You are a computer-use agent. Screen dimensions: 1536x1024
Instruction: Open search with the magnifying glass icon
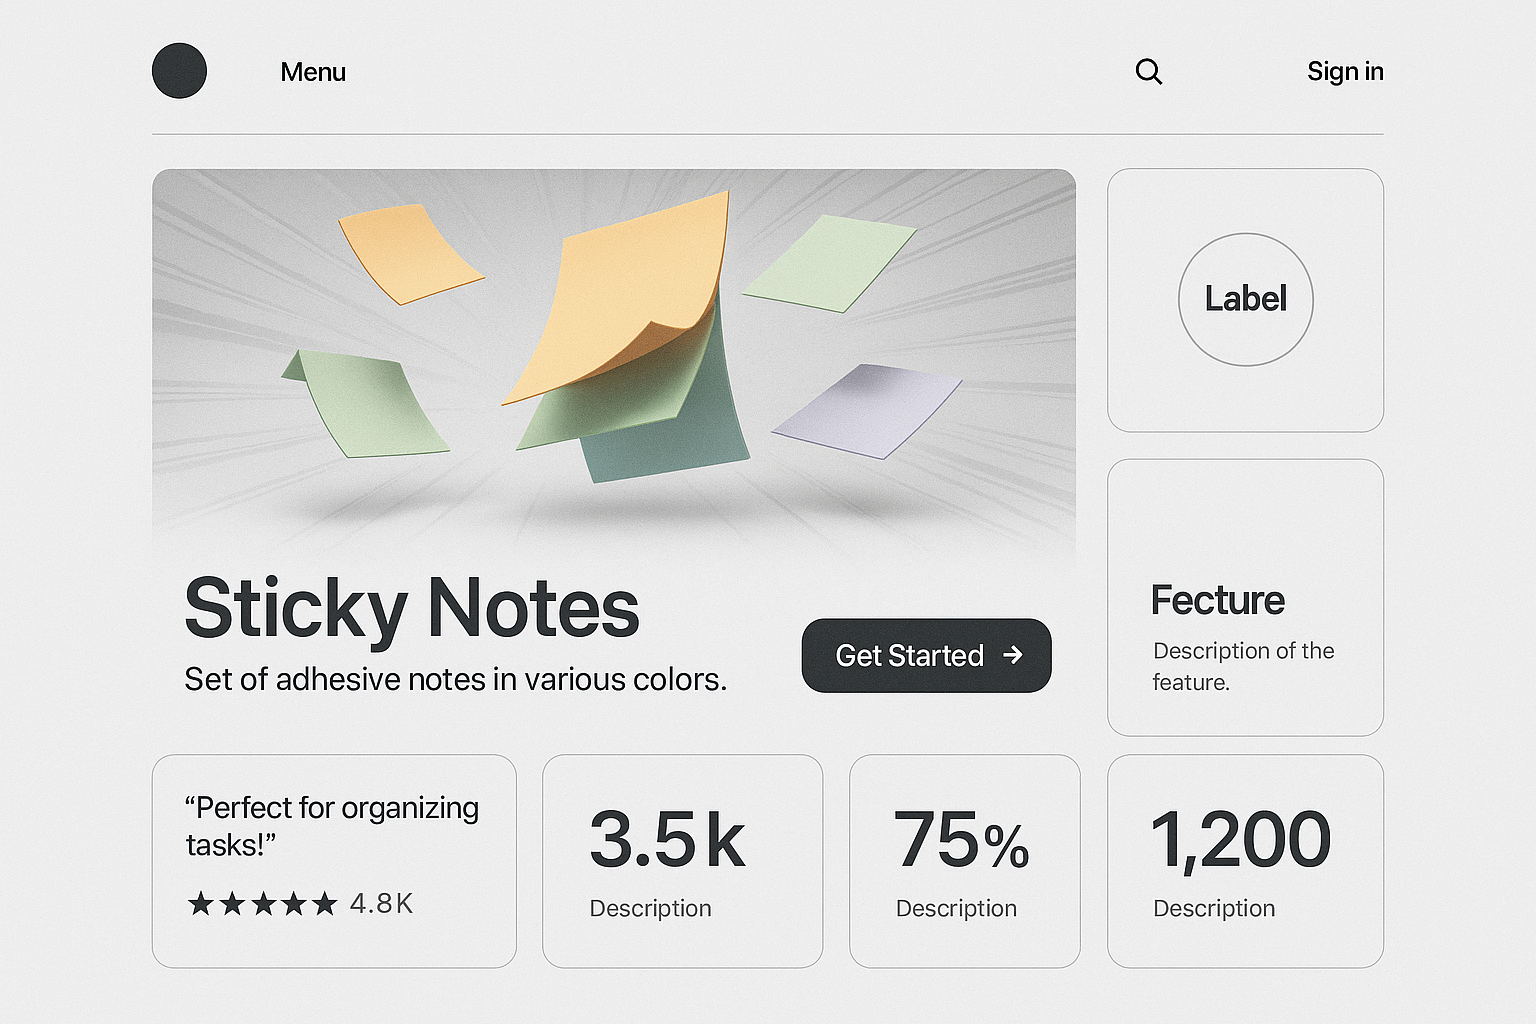(x=1149, y=72)
